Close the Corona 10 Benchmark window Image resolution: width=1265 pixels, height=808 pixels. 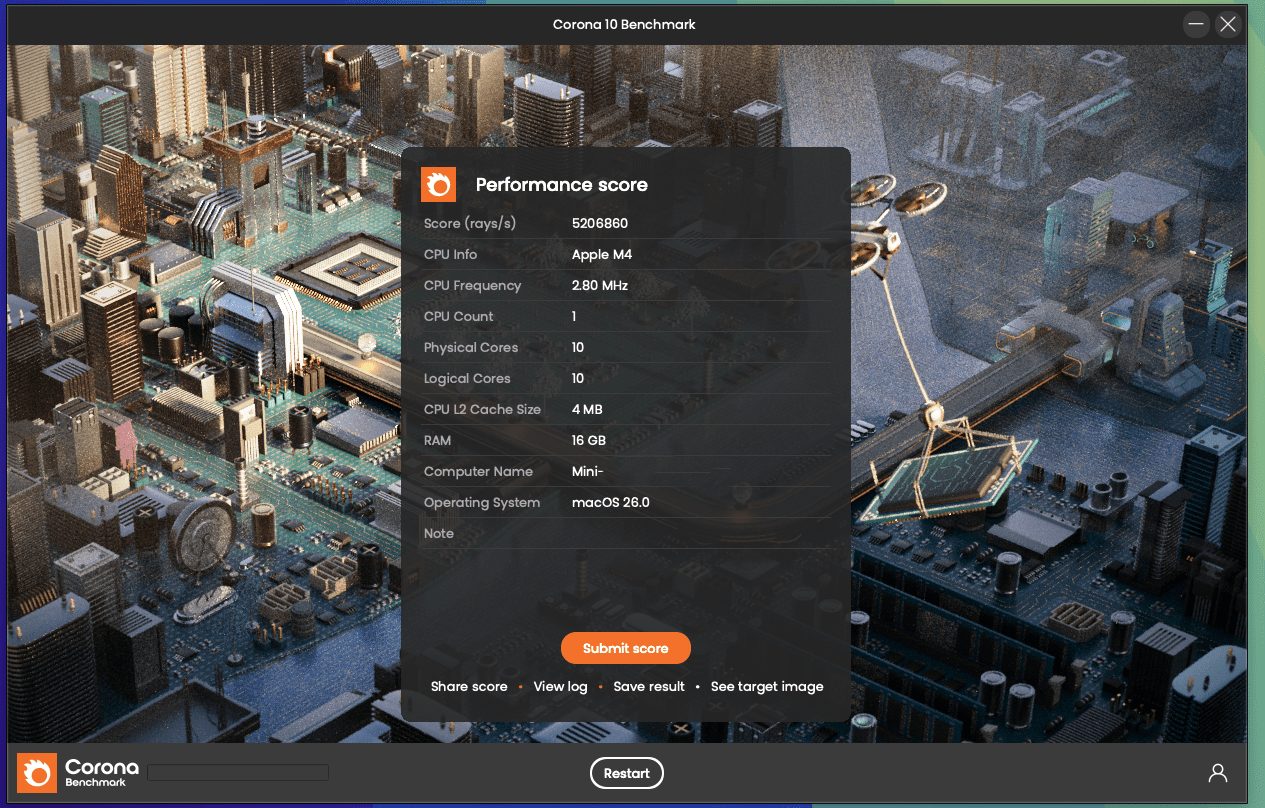(1228, 25)
